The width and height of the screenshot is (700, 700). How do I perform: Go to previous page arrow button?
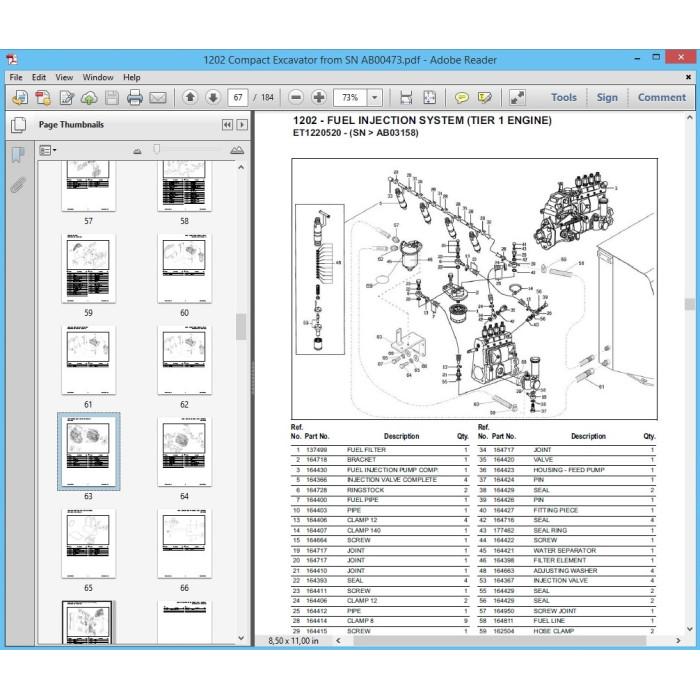coord(191,97)
